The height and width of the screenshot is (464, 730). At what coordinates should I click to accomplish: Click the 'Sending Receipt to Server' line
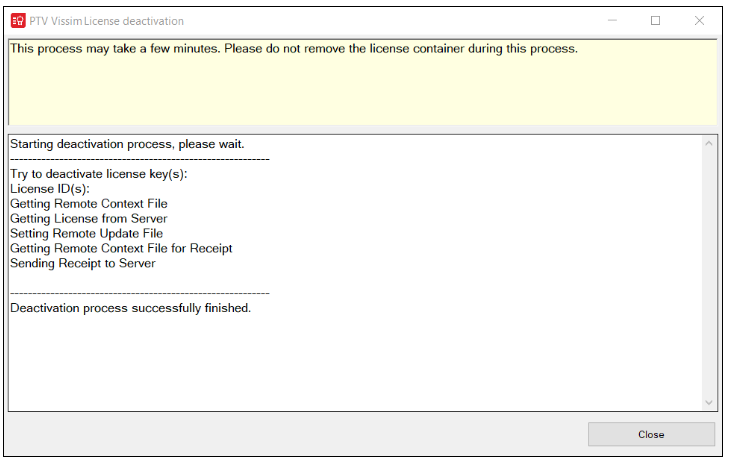[83, 263]
